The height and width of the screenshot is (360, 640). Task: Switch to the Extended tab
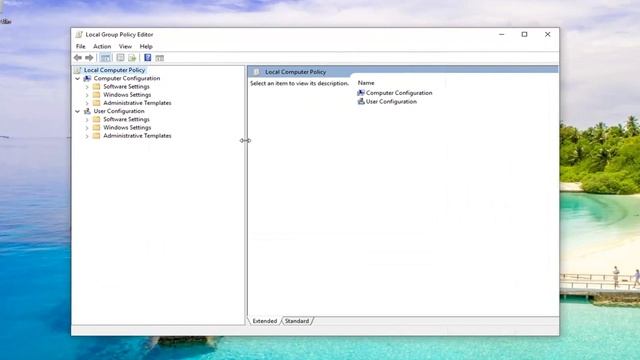[x=264, y=321]
